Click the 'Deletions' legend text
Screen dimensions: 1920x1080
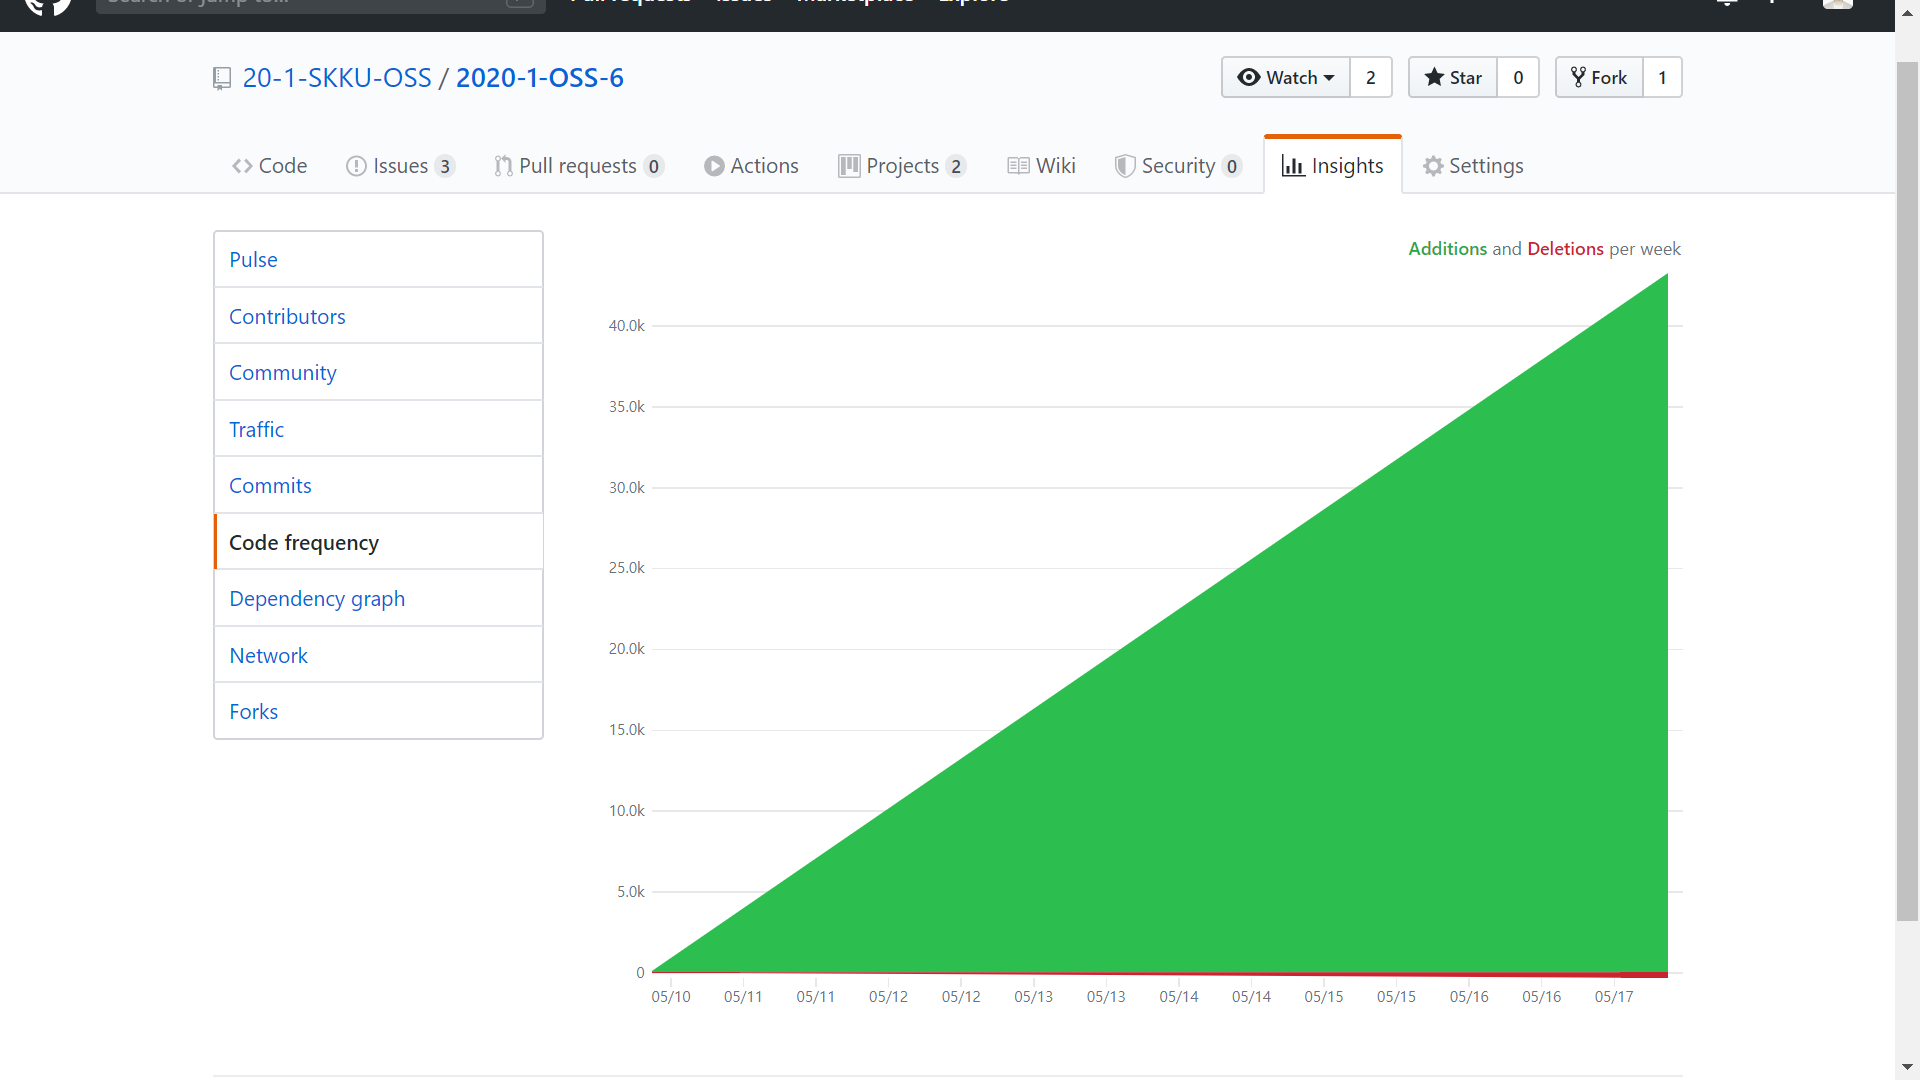click(1565, 249)
